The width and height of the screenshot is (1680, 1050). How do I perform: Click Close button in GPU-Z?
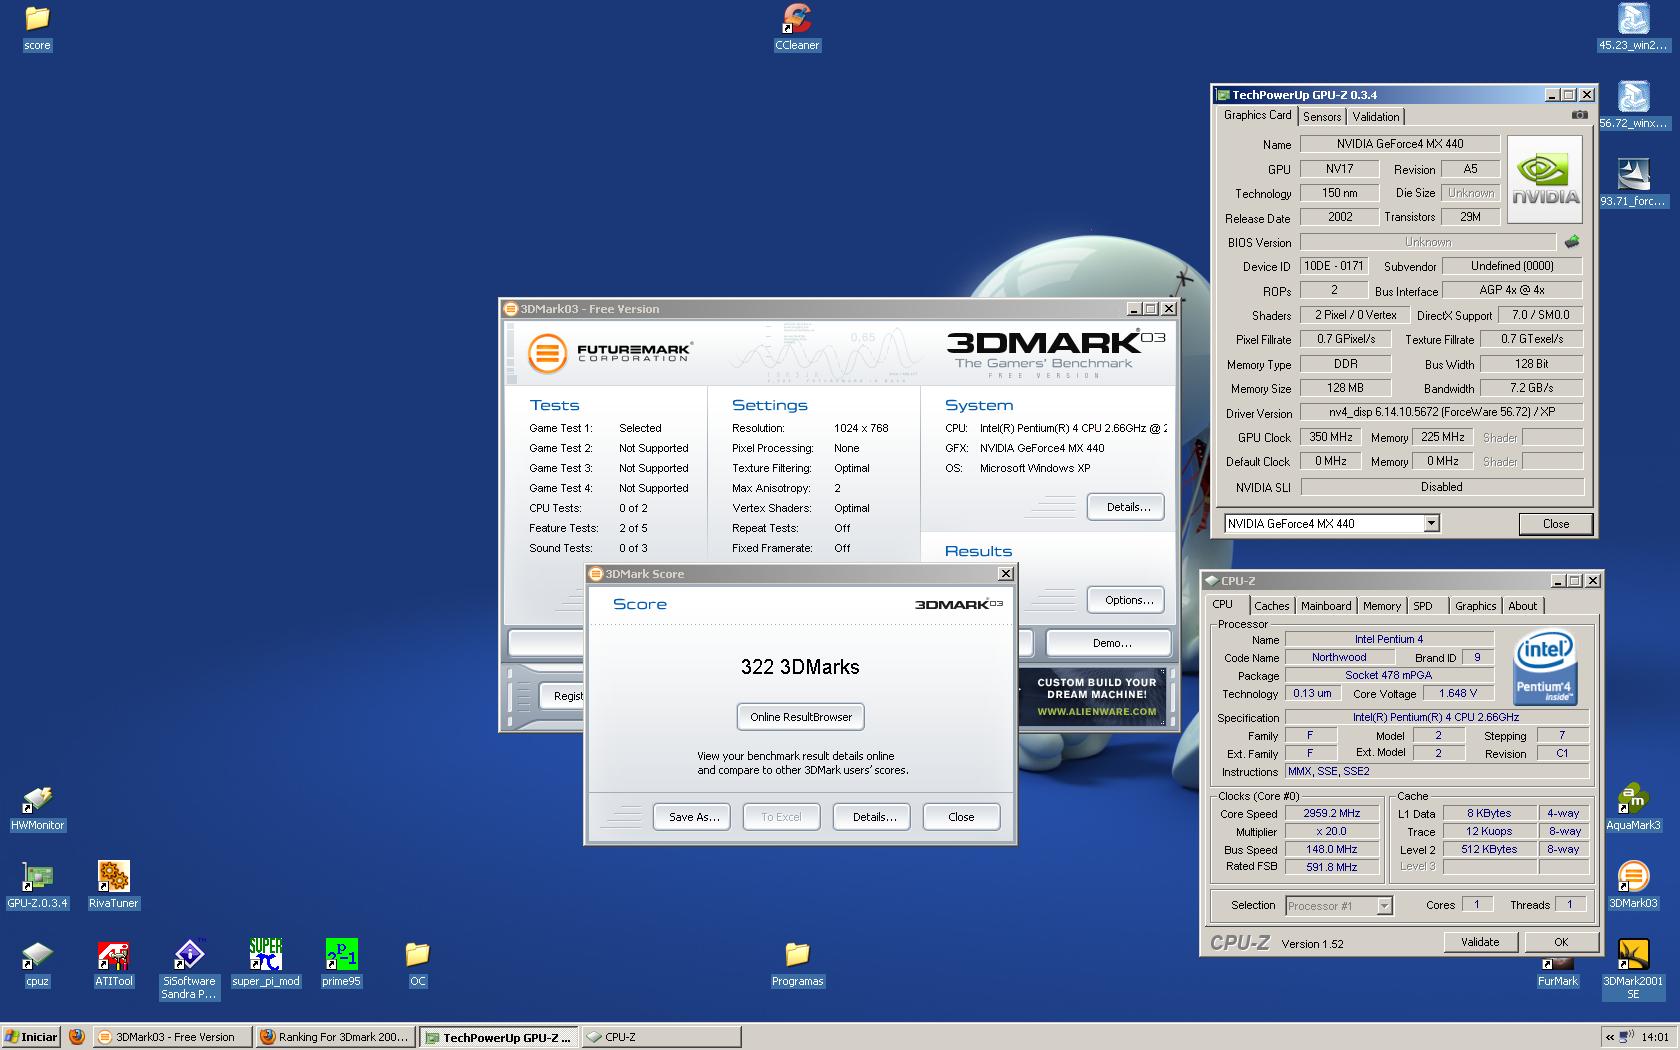click(1555, 524)
